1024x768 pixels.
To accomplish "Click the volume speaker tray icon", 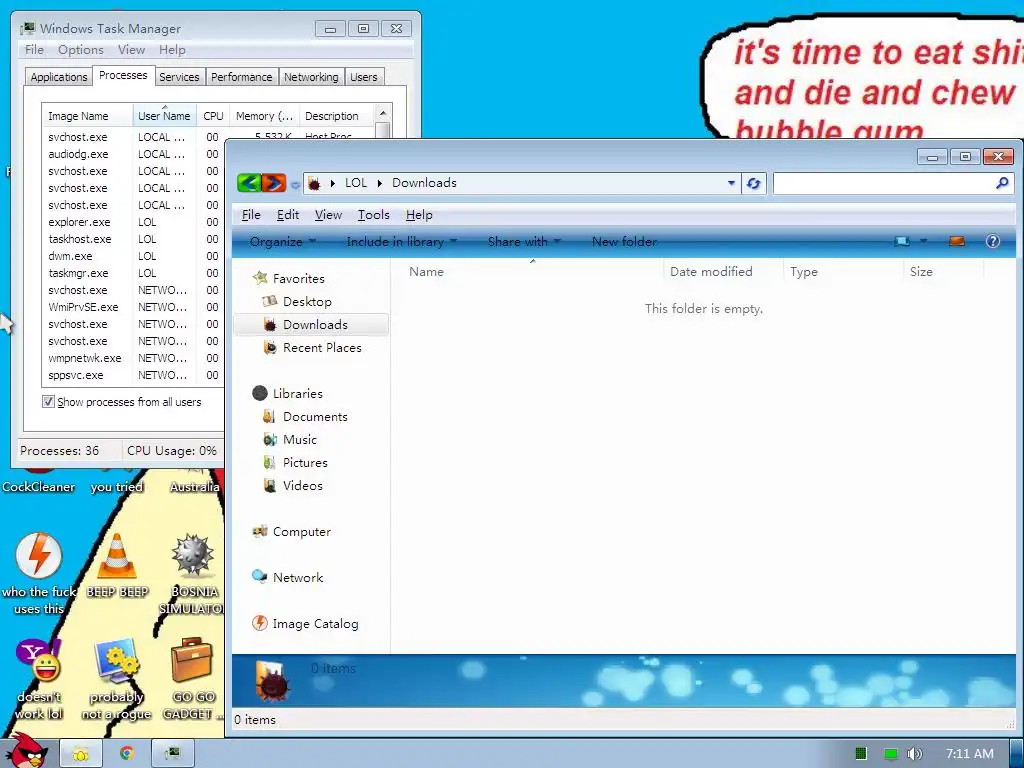I will 915,754.
